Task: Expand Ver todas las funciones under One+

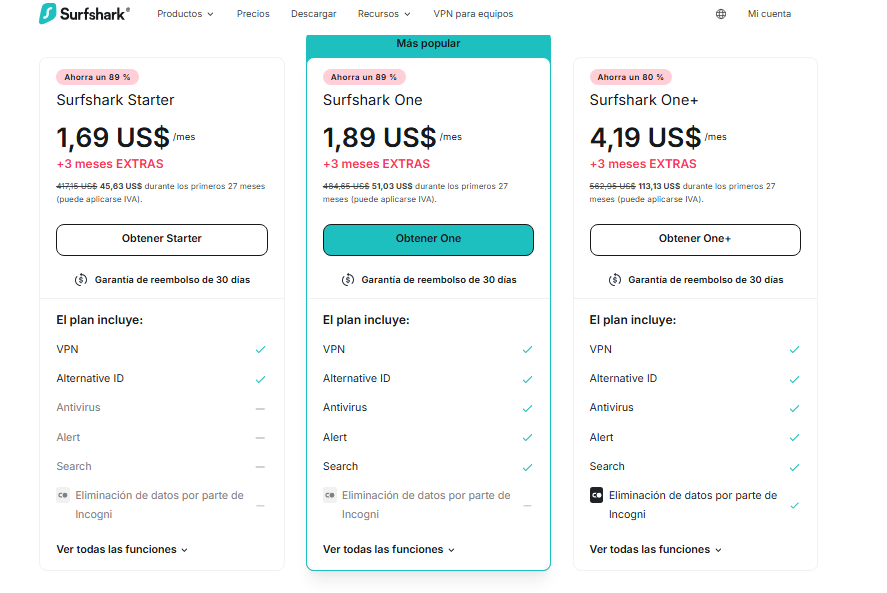Action: pyautogui.click(x=655, y=549)
